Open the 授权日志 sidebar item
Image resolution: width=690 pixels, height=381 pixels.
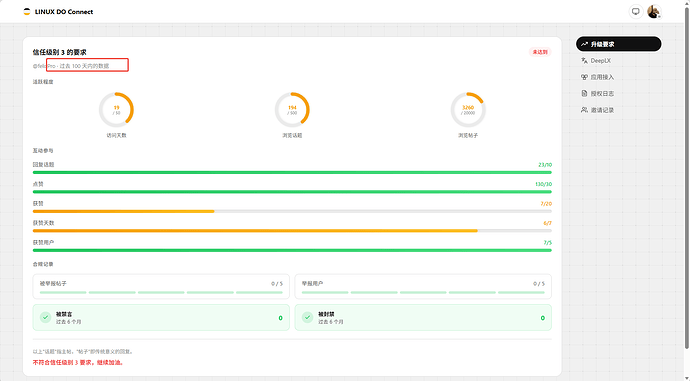[x=618, y=93]
